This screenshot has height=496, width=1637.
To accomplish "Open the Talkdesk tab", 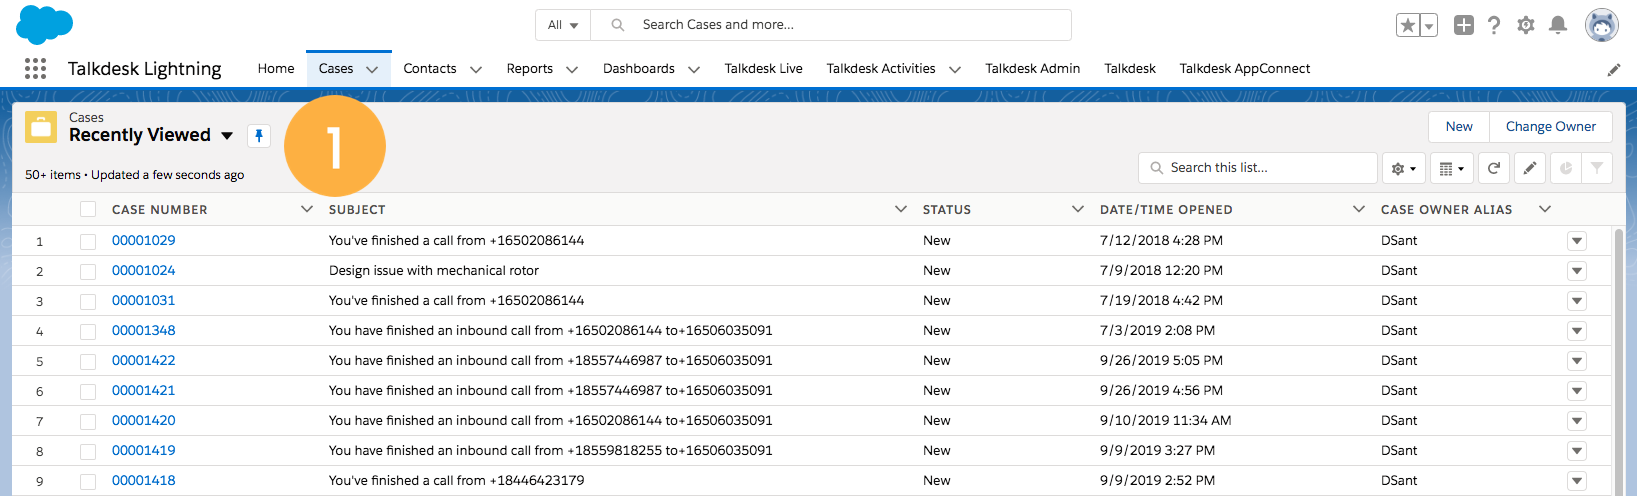I will (1130, 69).
